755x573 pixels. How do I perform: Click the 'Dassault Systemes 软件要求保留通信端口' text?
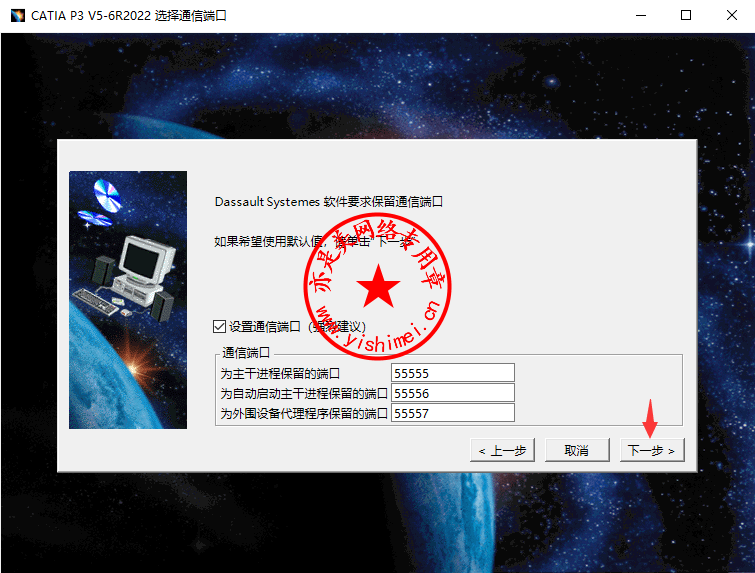[x=328, y=202]
